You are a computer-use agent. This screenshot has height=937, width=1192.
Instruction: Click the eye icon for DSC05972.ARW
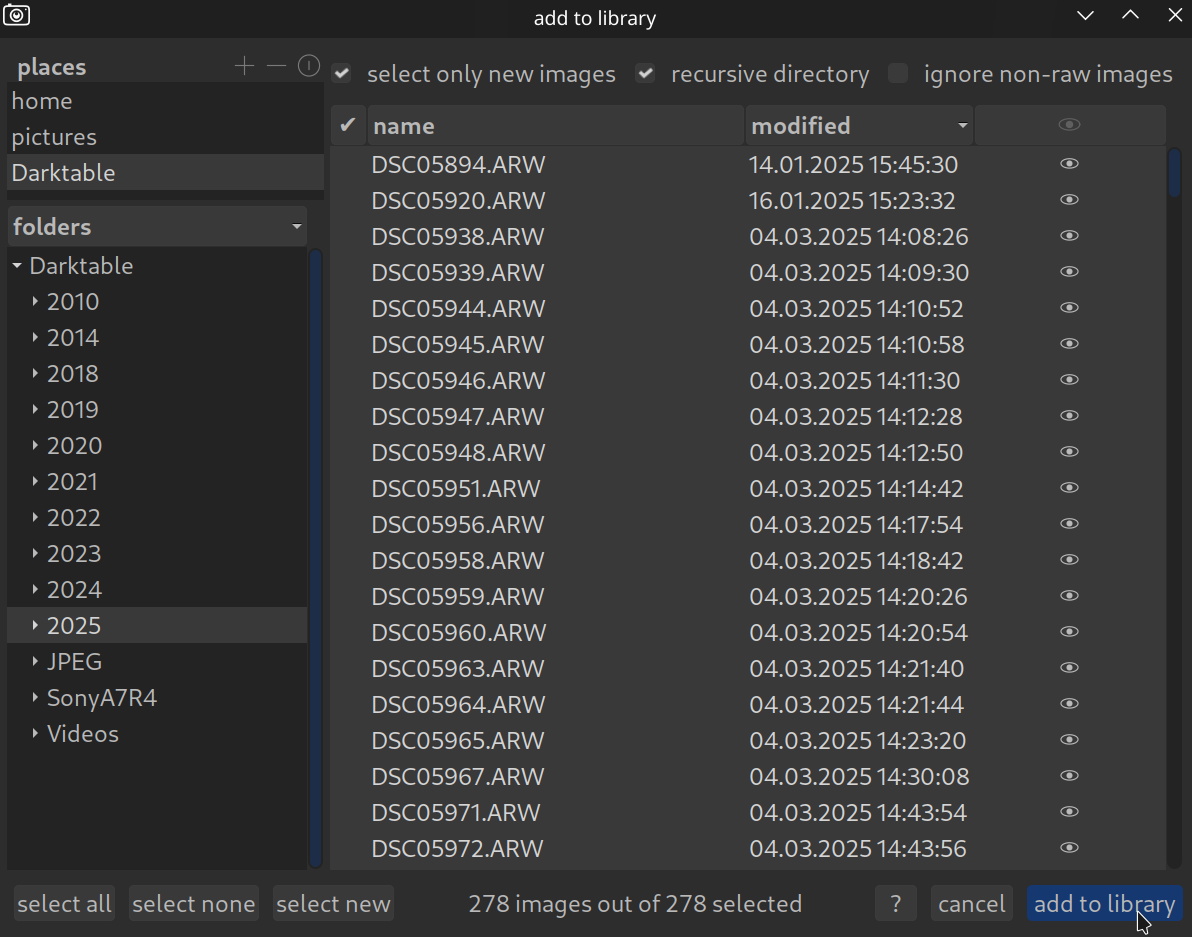click(x=1069, y=848)
